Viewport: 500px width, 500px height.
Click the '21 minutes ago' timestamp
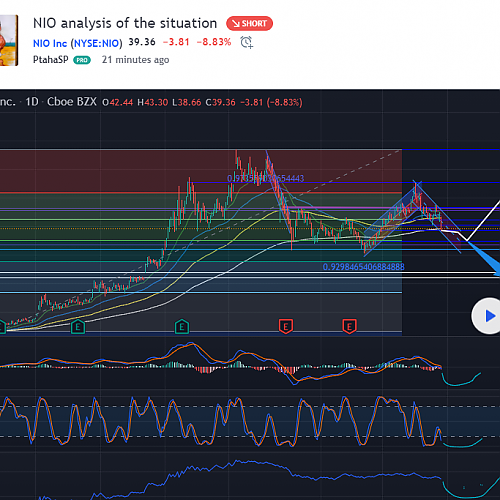point(135,60)
